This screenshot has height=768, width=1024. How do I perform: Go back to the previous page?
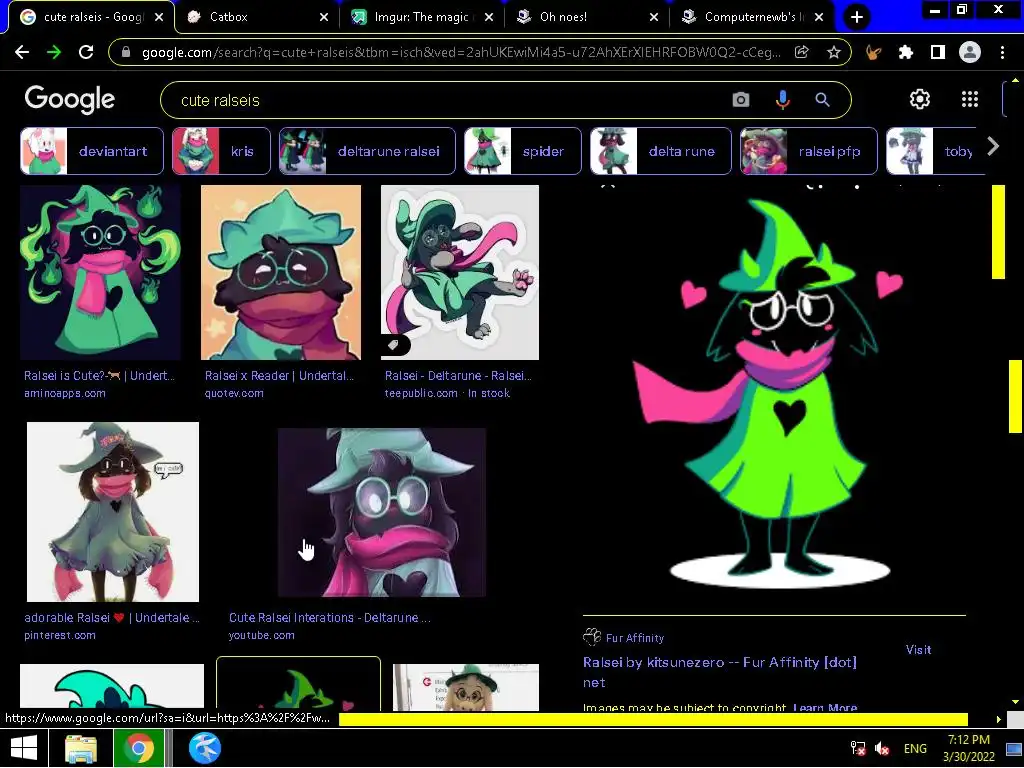[x=22, y=52]
